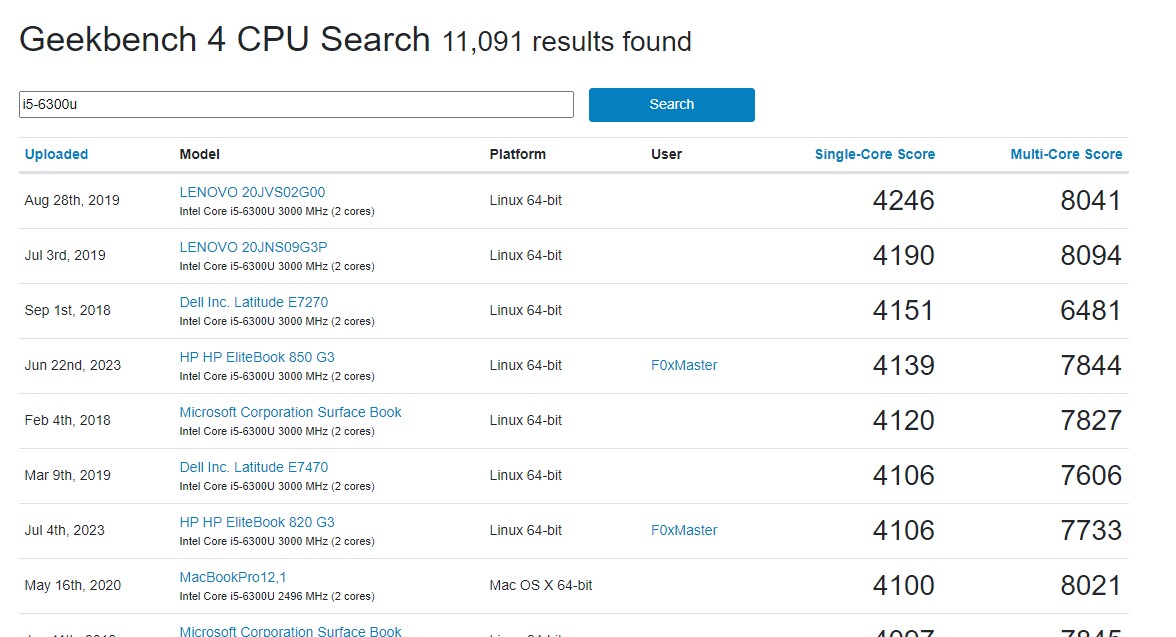Sort by Multi-Core Score header
This screenshot has height=637, width=1176.
(x=1066, y=154)
